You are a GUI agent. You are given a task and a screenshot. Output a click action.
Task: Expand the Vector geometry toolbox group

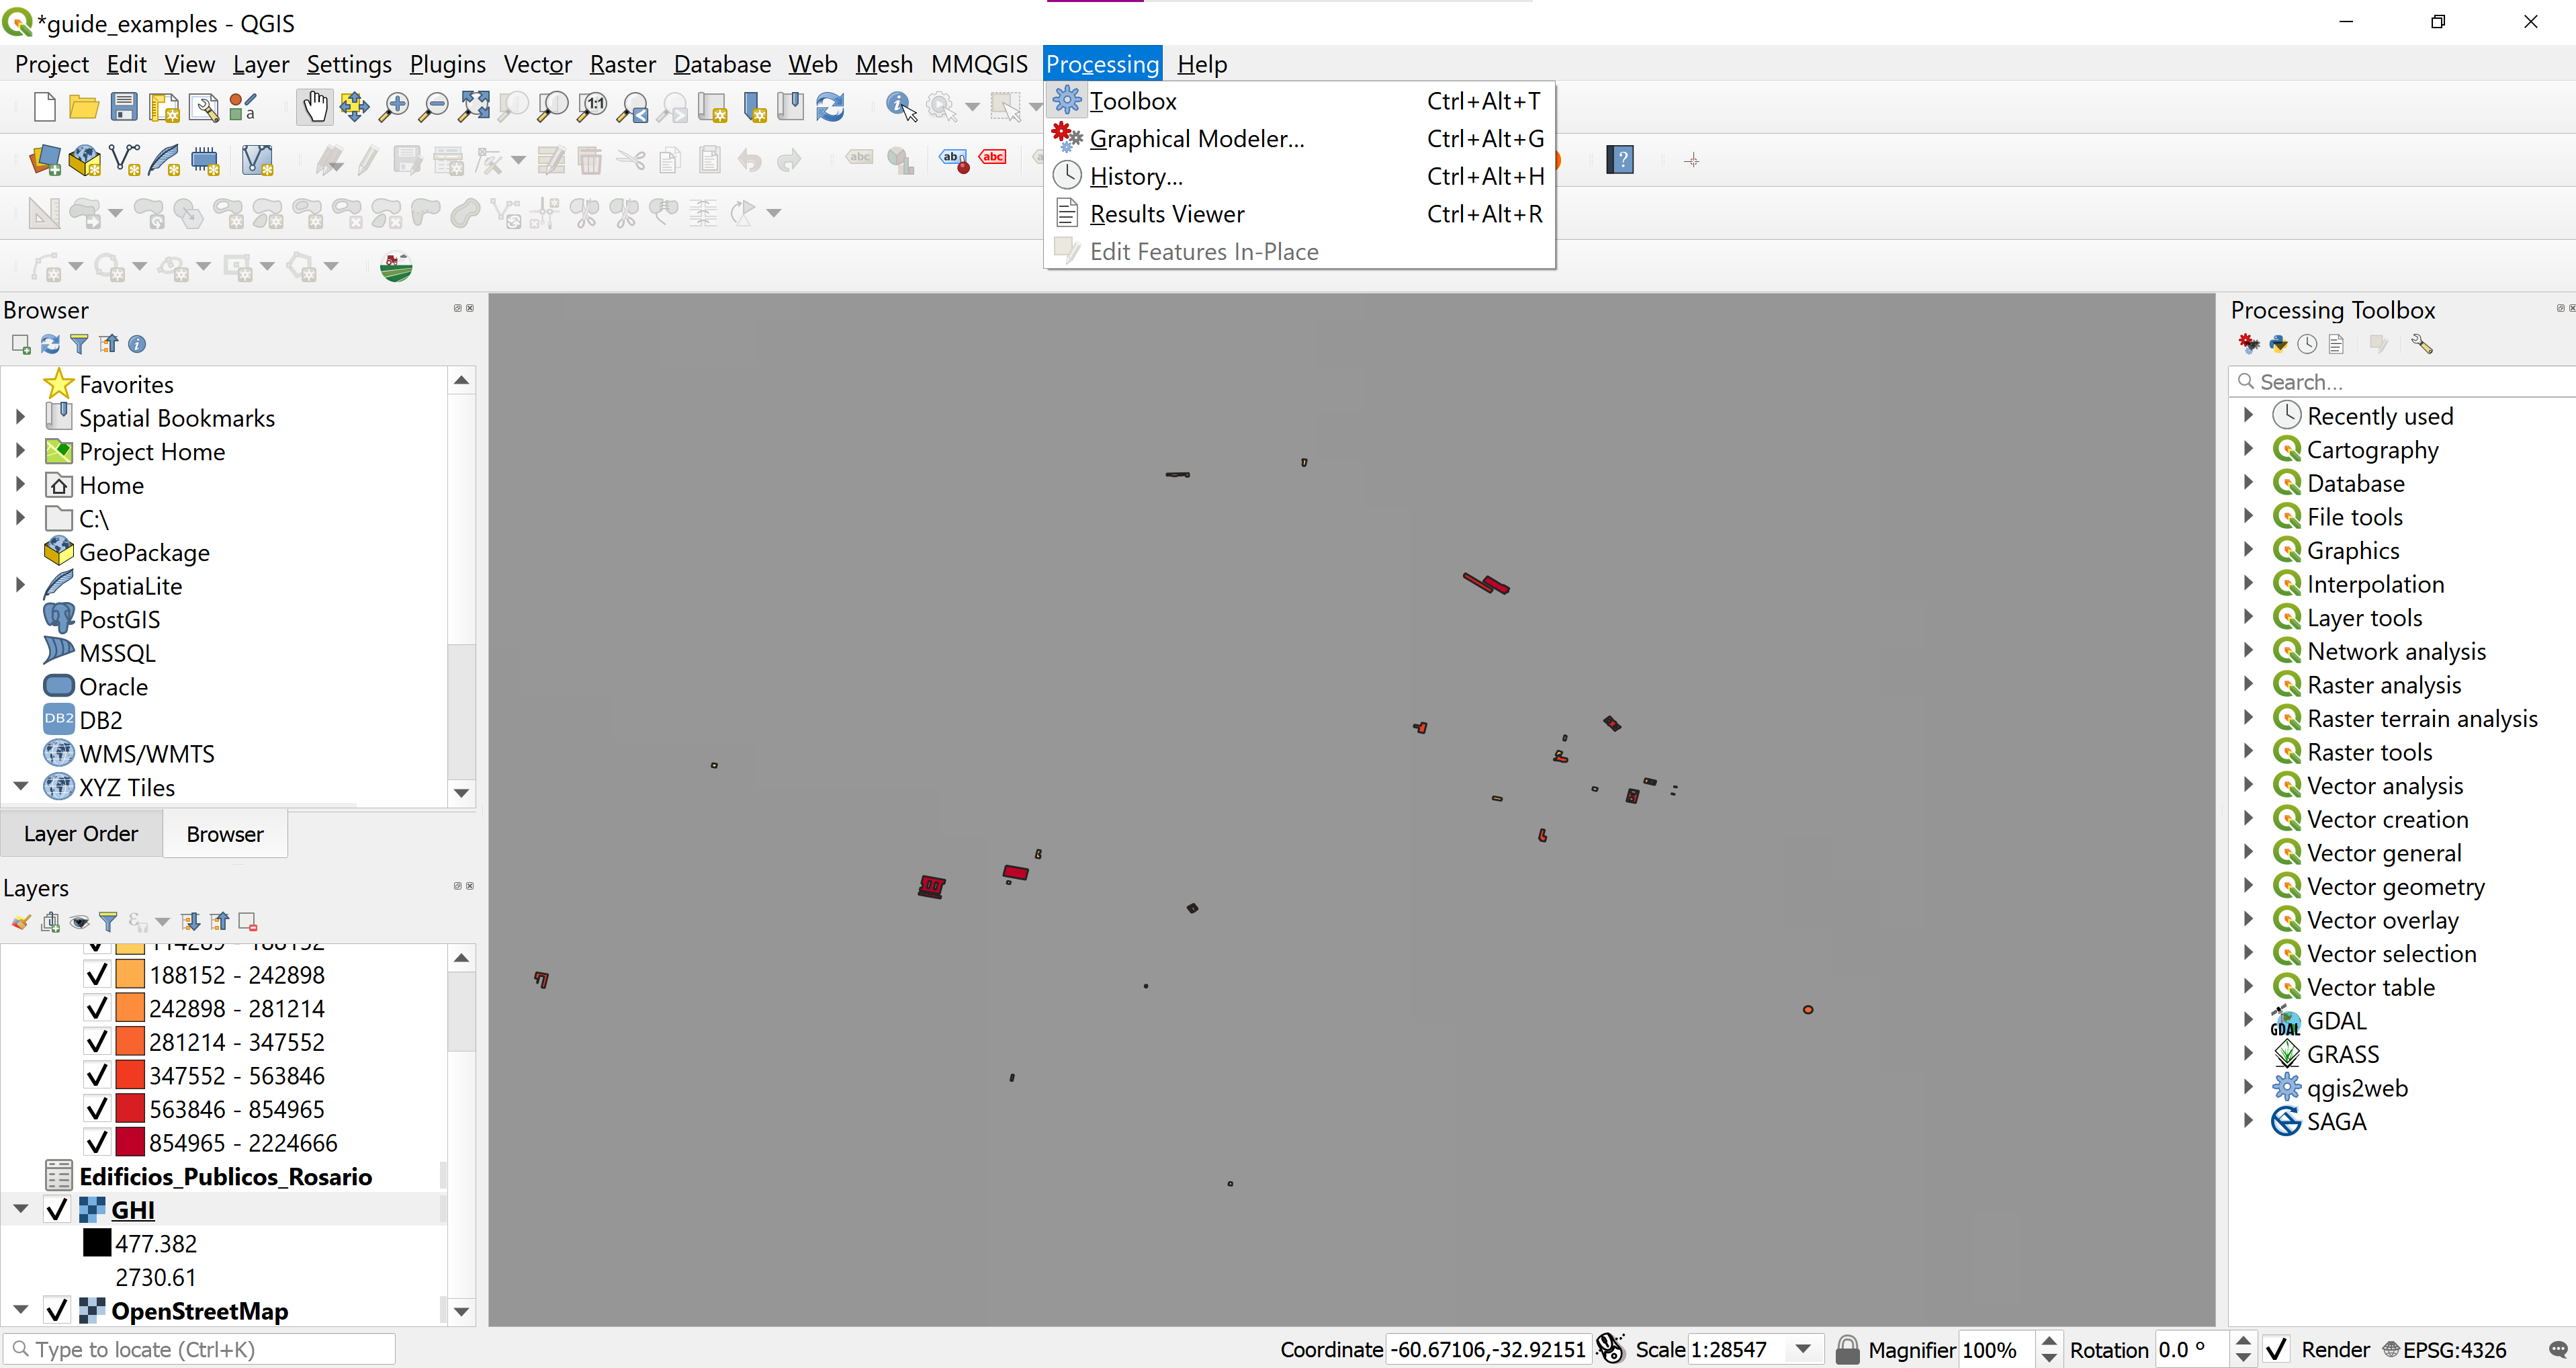pyautogui.click(x=2248, y=886)
